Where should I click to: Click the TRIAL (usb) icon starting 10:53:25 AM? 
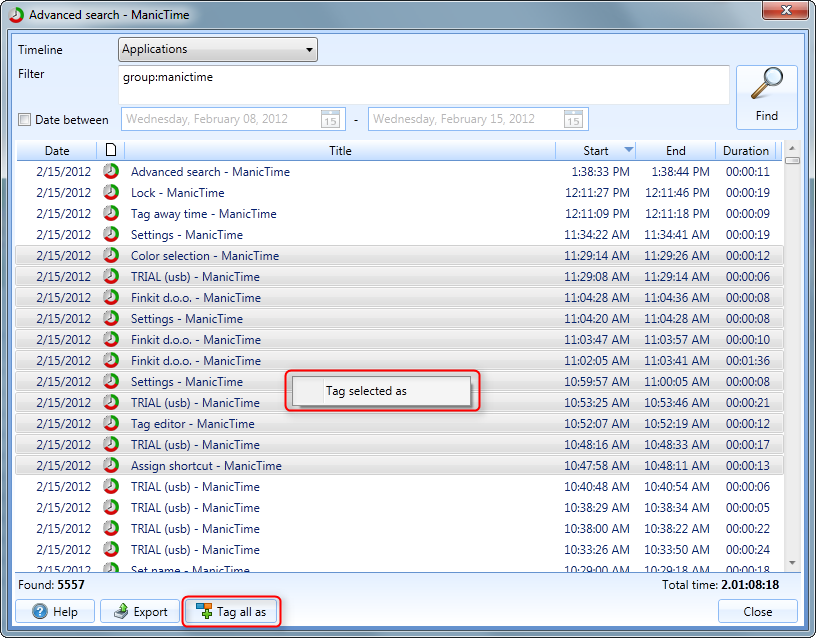tap(111, 402)
